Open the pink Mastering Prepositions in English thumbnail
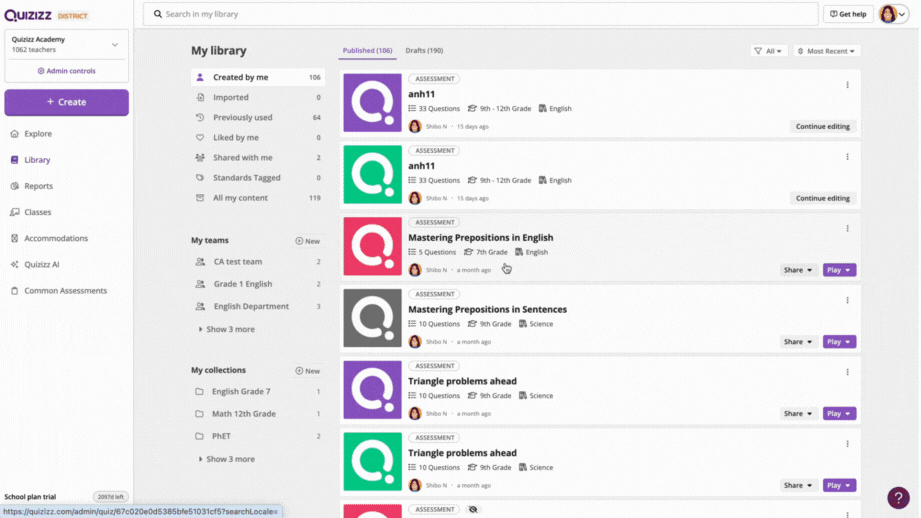The image size is (921, 518). click(372, 246)
